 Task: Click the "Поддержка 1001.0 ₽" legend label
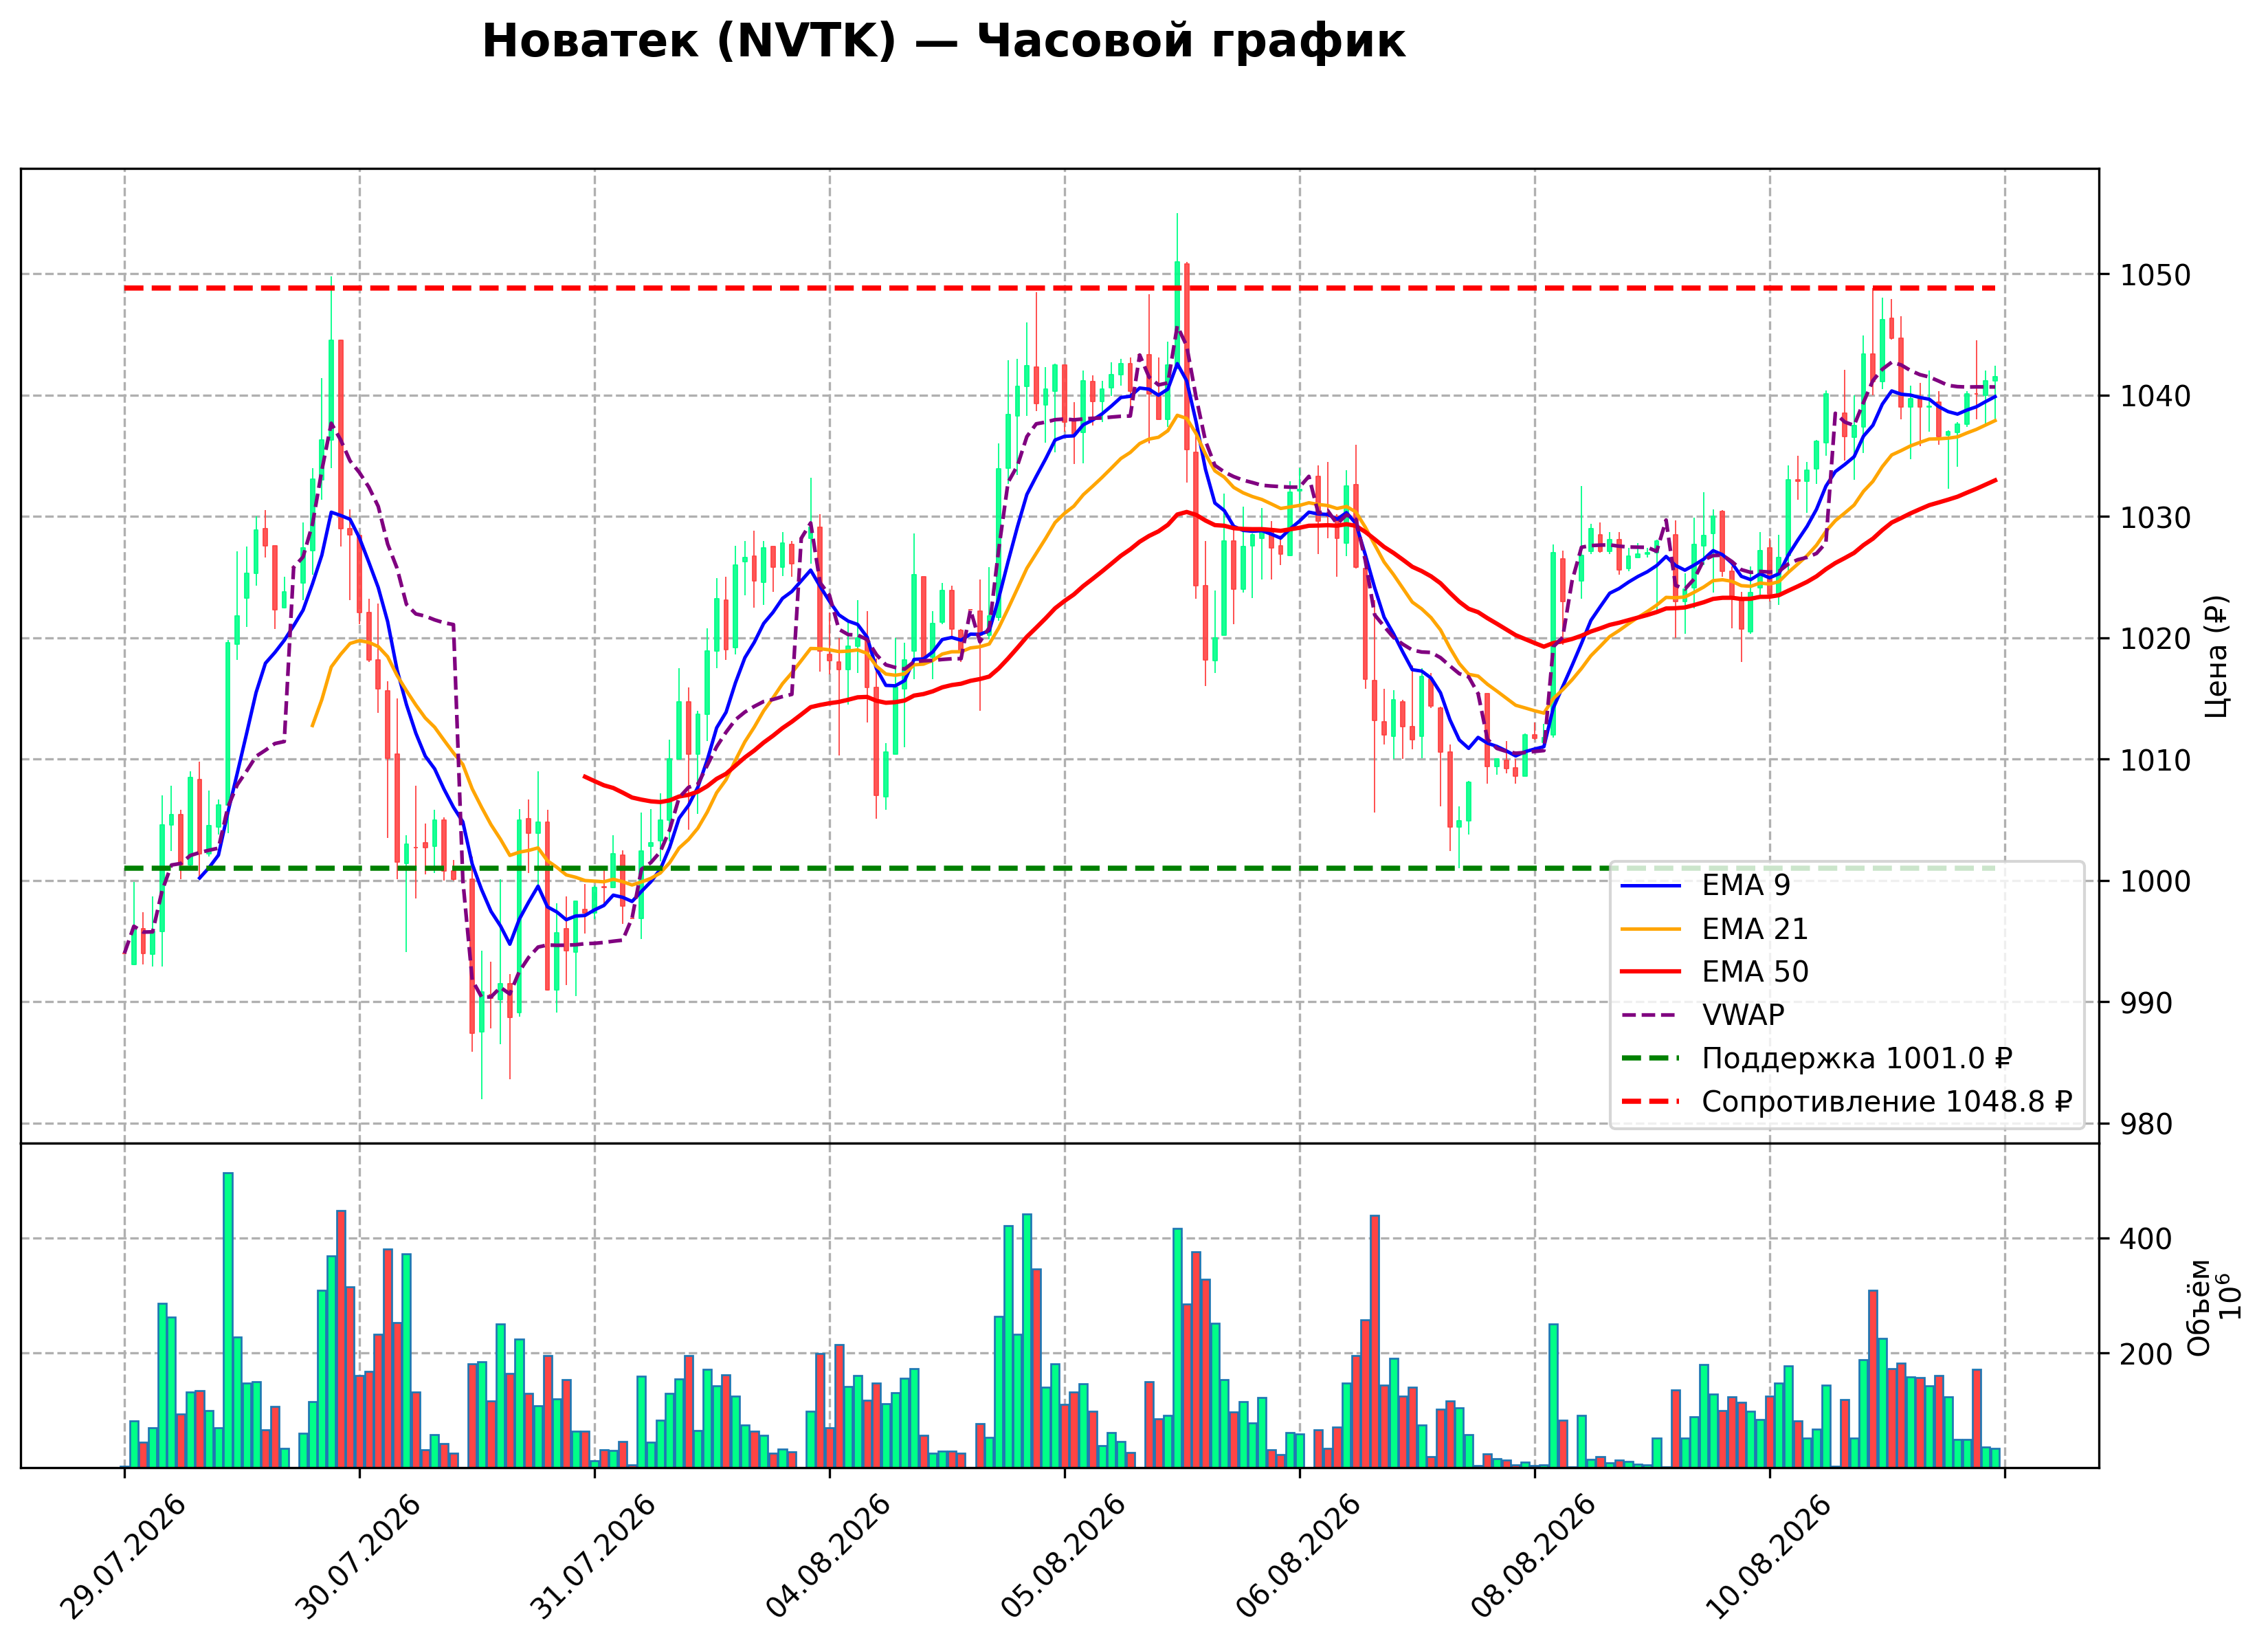point(1857,1058)
